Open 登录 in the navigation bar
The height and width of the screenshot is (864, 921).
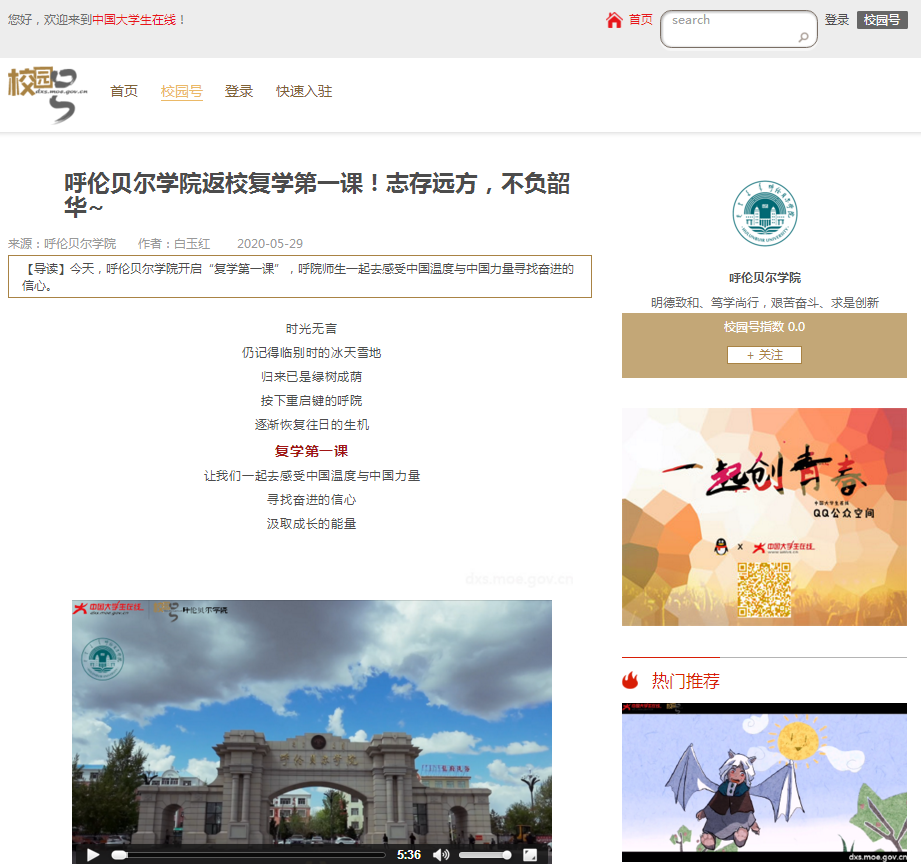coord(239,91)
